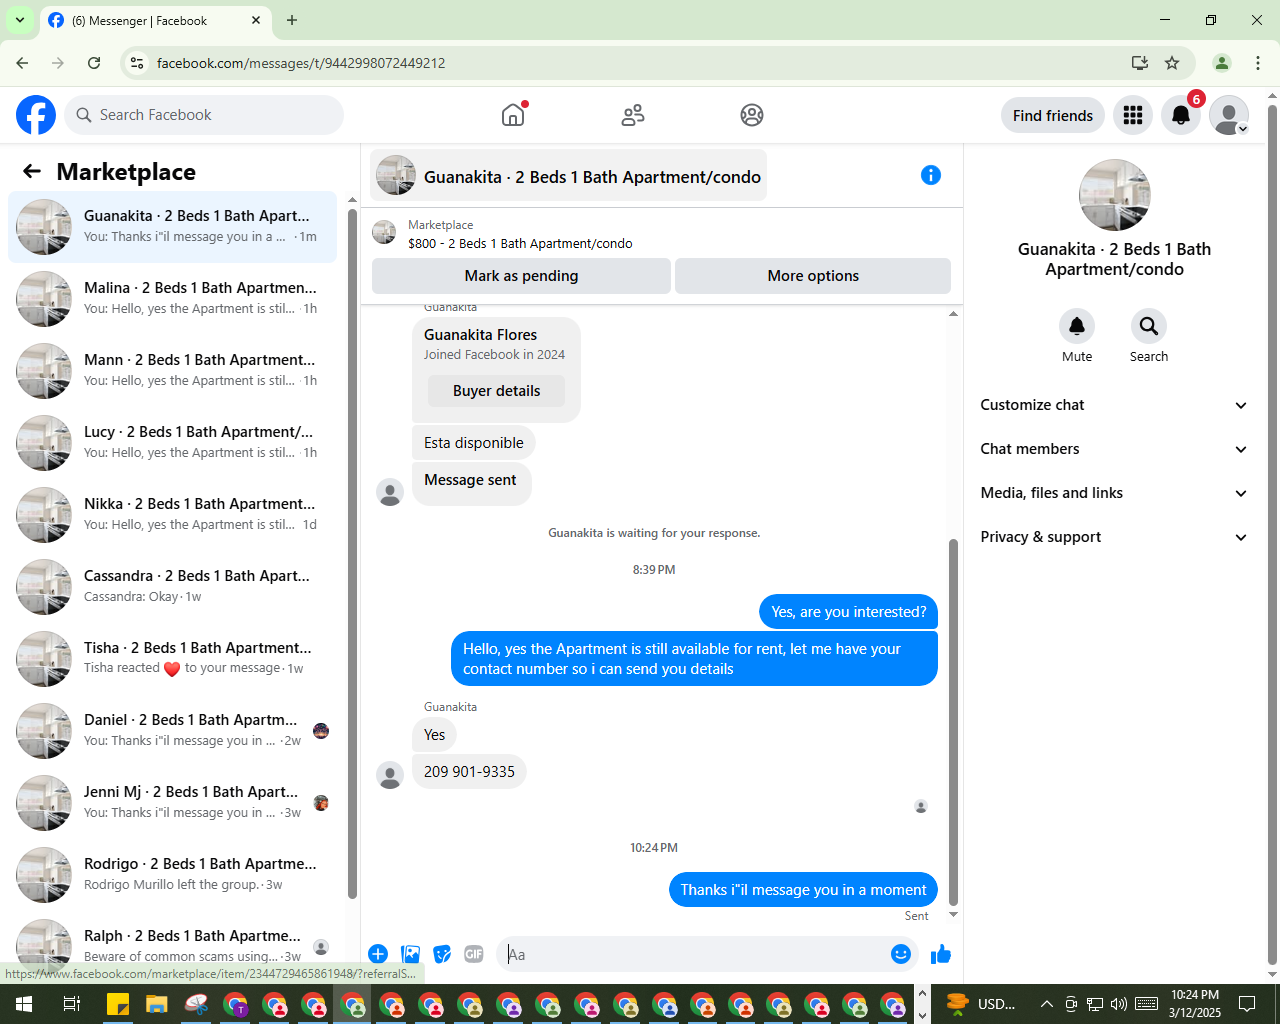Open the Chrome tab search dropdown
The width and height of the screenshot is (1280, 1024).
point(20,20)
